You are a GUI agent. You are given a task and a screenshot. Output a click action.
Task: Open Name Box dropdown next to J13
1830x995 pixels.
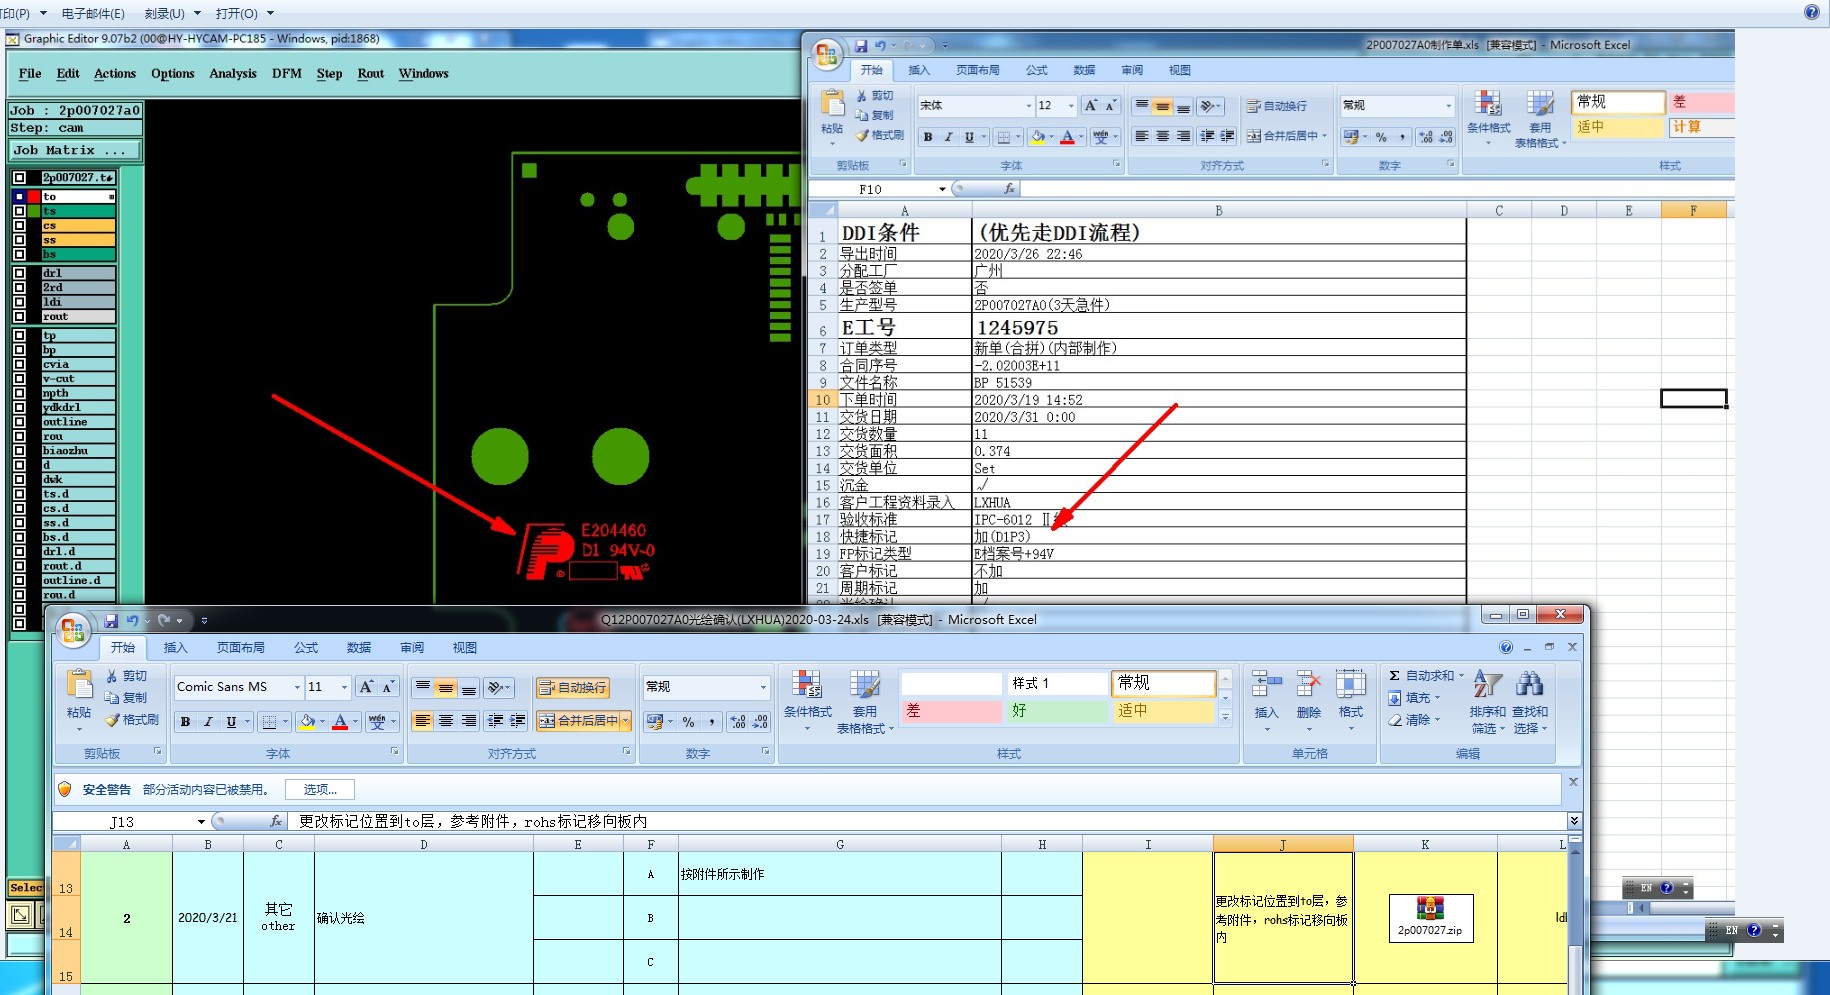pos(201,822)
